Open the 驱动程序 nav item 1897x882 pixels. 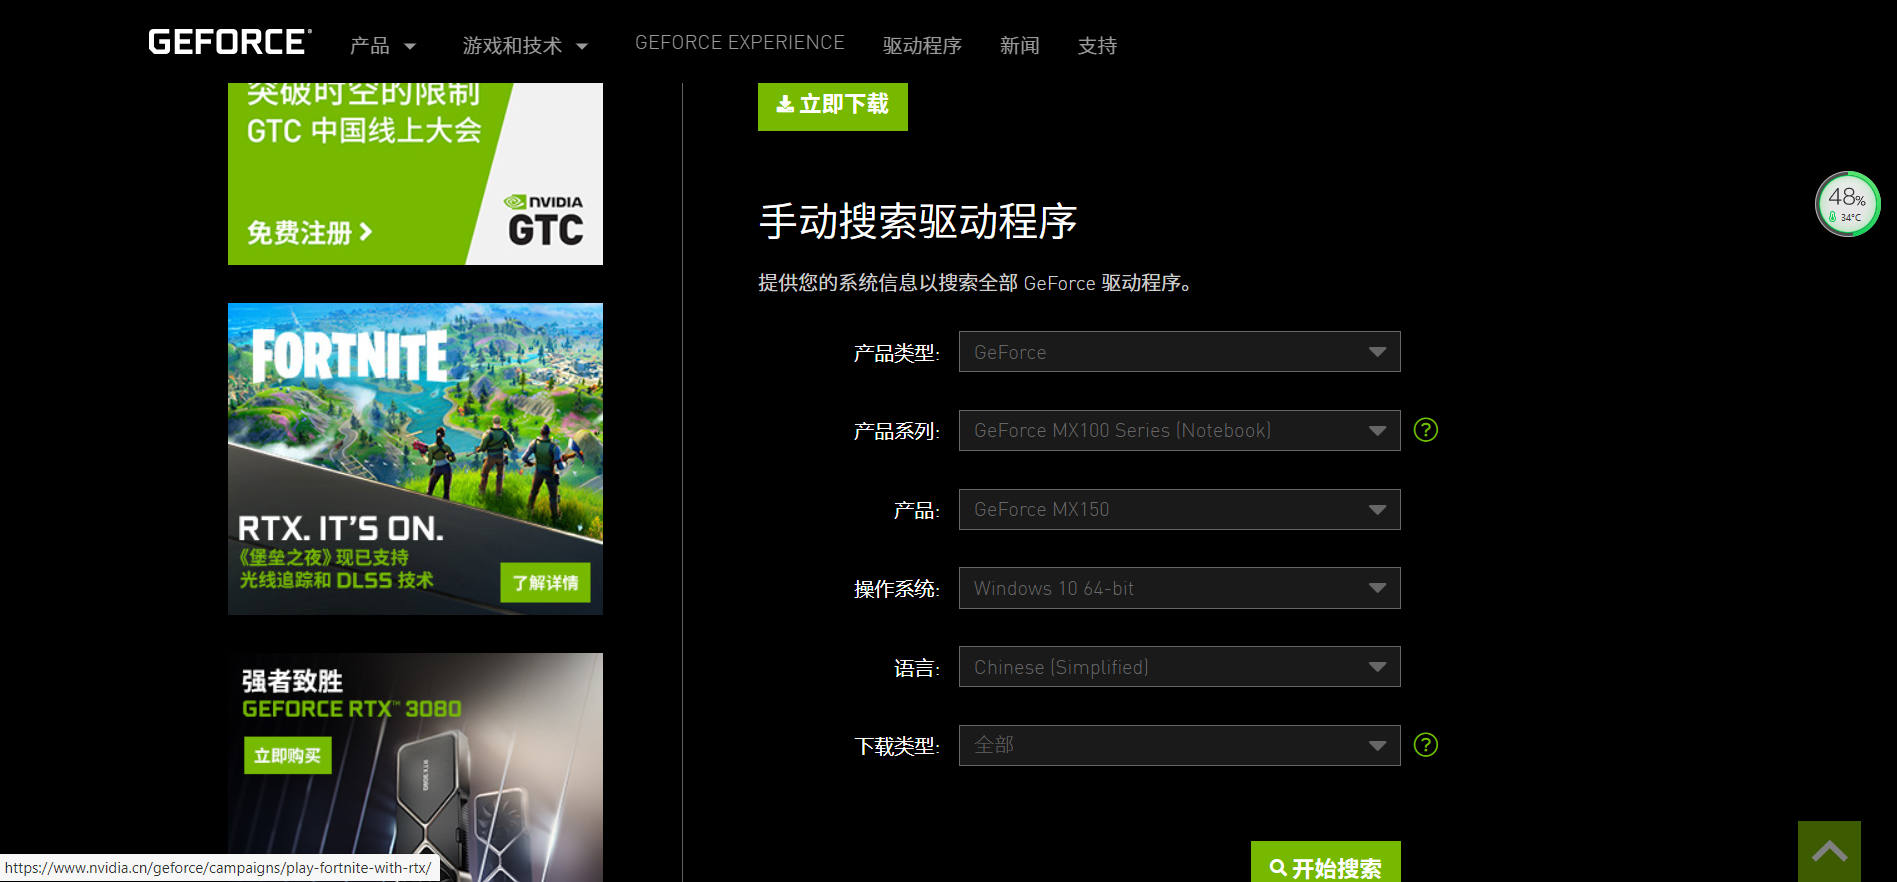pyautogui.click(x=922, y=46)
